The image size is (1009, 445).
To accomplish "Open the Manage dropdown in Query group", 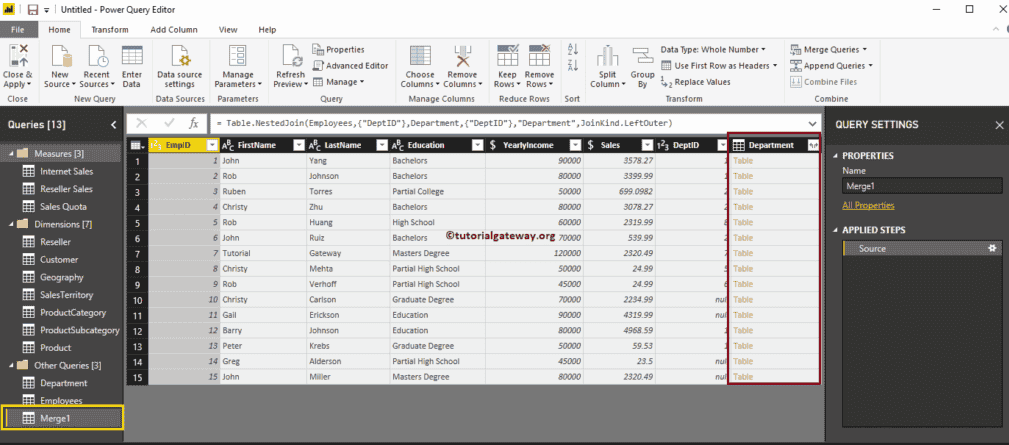I will pyautogui.click(x=338, y=82).
